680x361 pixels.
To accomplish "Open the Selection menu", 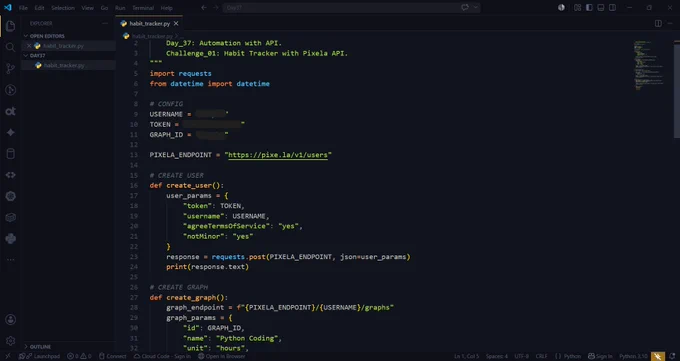I will [x=63, y=8].
